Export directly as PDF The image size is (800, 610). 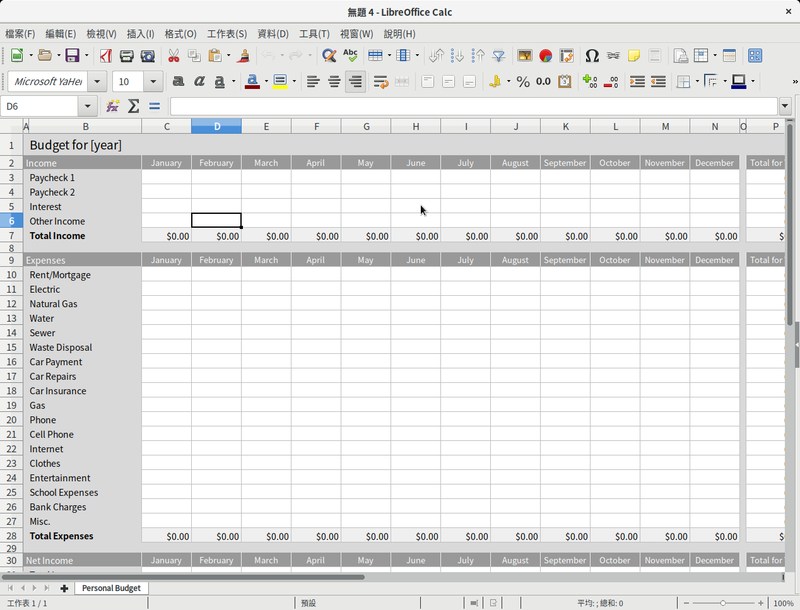click(106, 56)
